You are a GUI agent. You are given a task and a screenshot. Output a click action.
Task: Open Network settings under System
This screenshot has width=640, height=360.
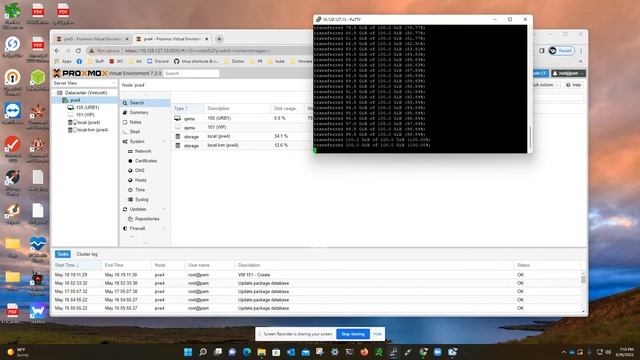[143, 151]
